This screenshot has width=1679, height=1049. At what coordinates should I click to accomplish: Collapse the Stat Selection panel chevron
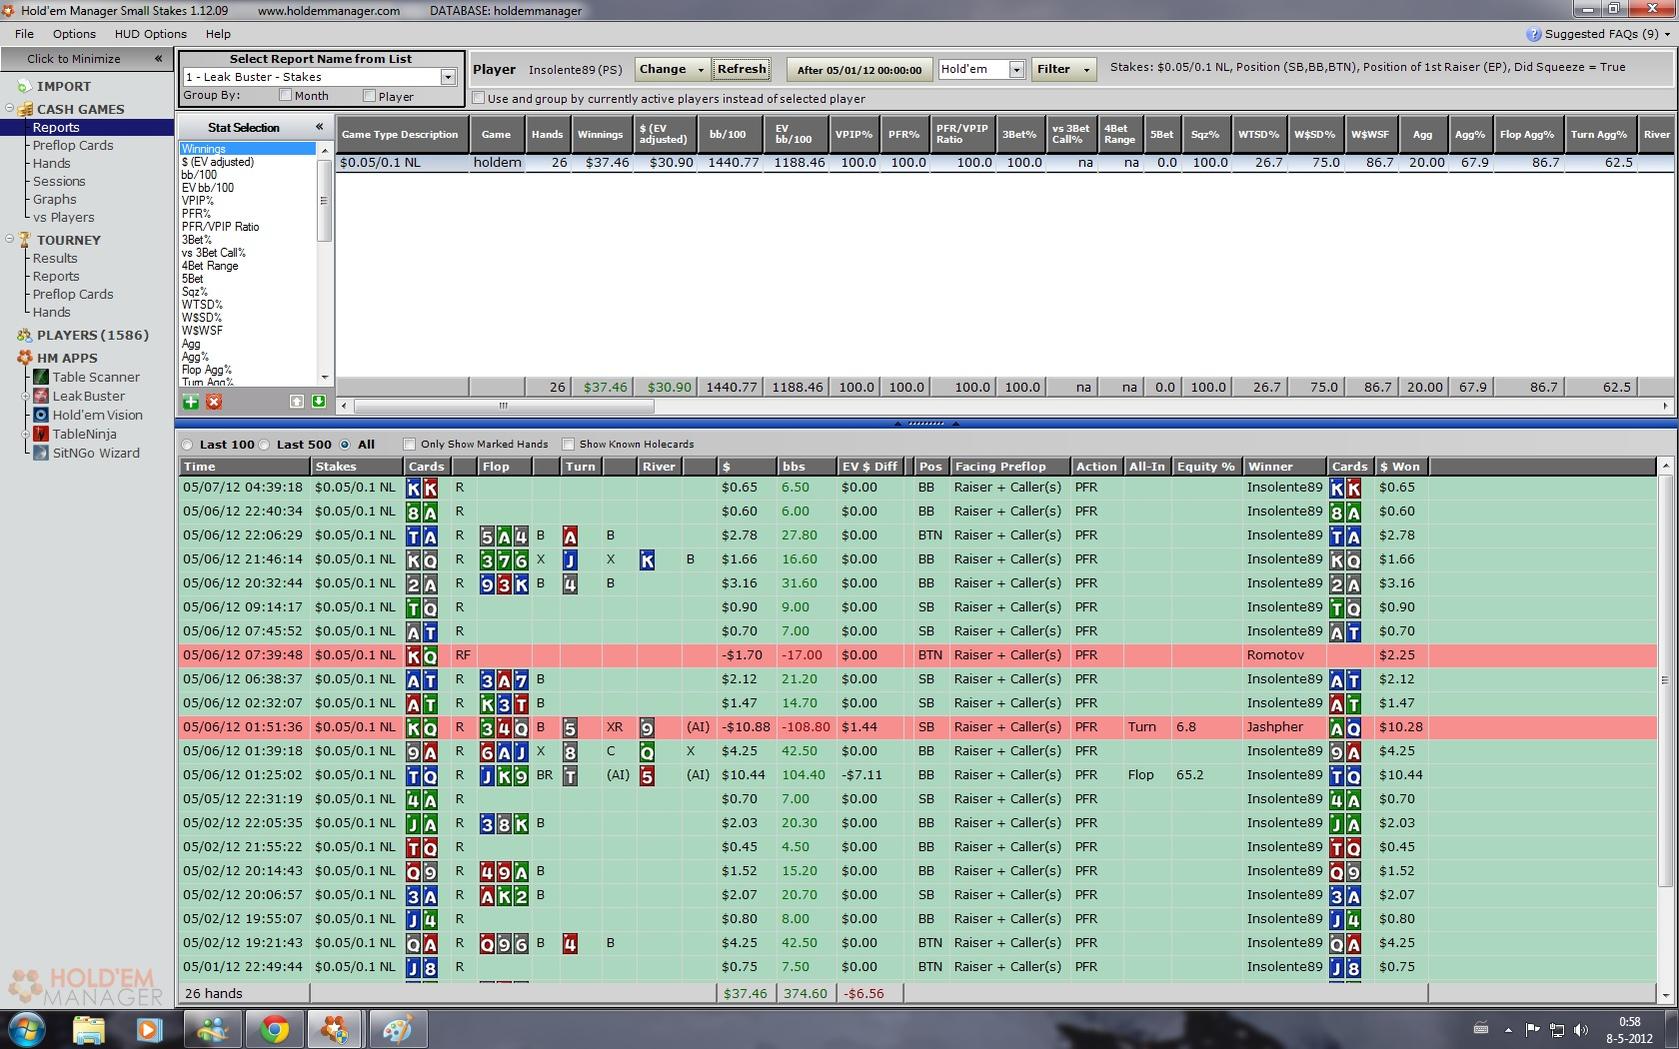tap(319, 127)
